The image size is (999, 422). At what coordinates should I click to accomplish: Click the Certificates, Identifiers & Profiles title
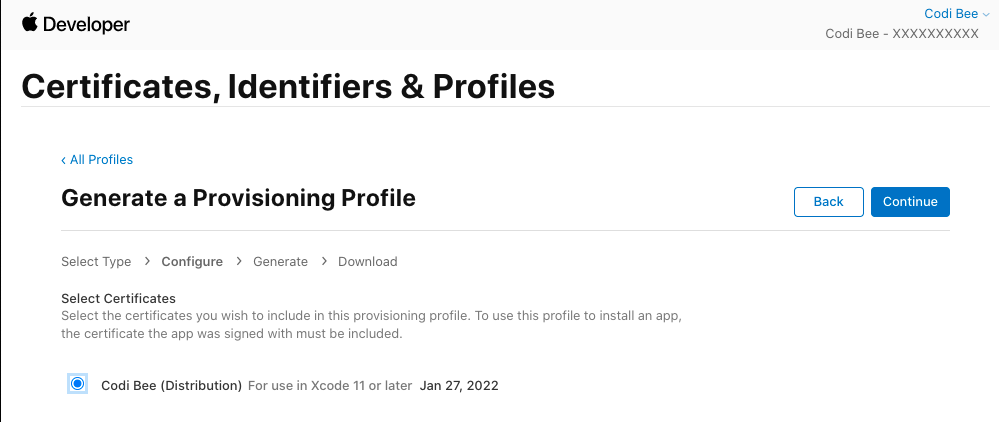pyautogui.click(x=288, y=86)
